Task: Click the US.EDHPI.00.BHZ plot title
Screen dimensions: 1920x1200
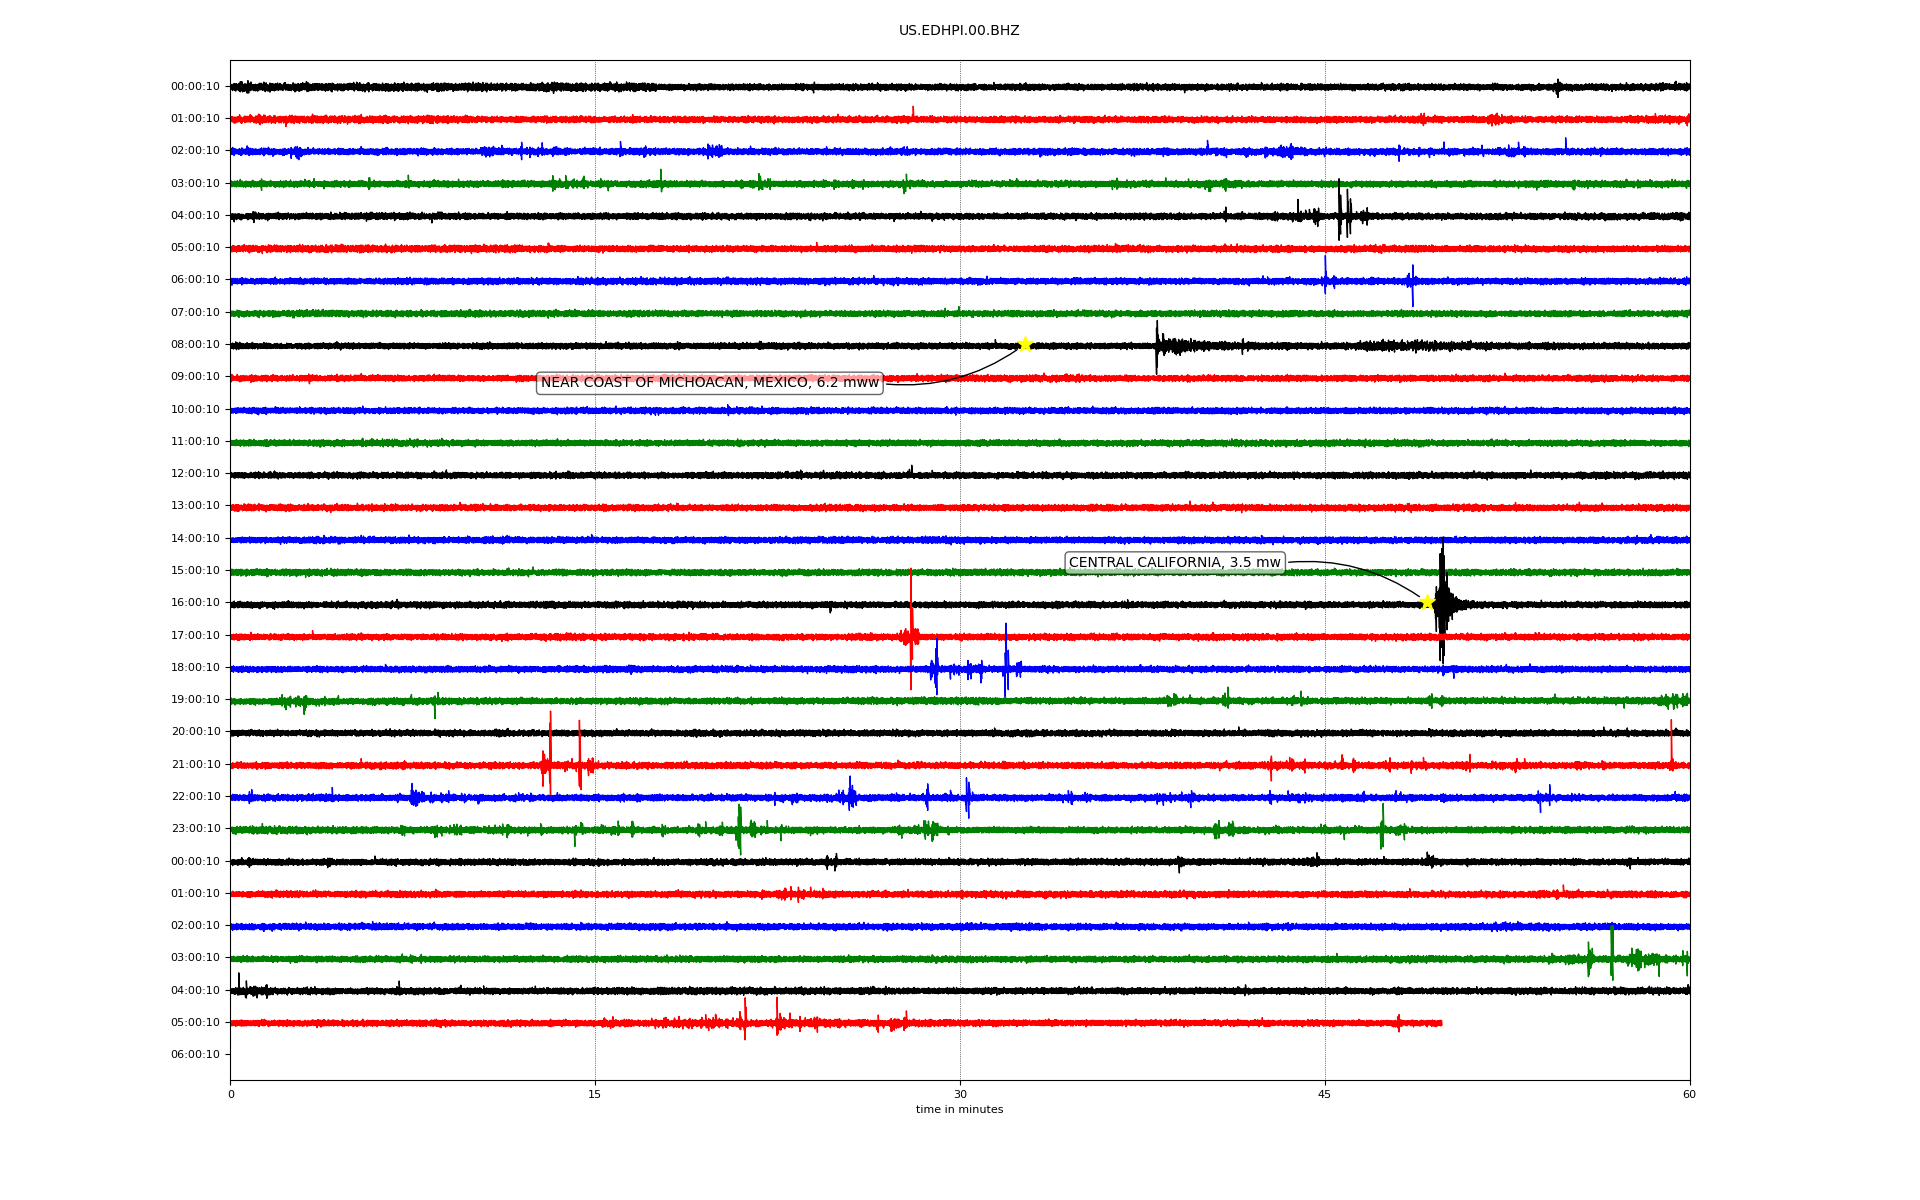Action: [x=958, y=31]
